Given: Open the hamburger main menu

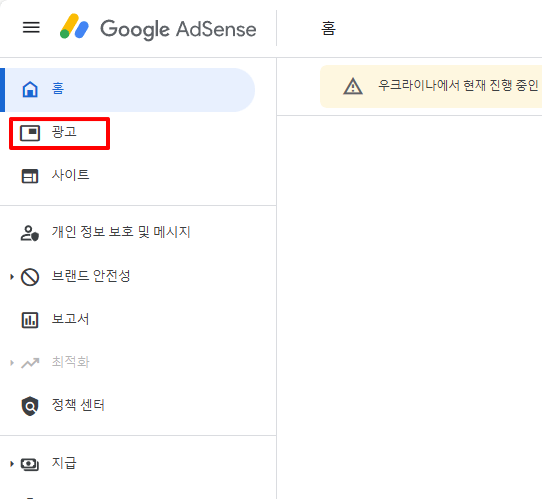Looking at the screenshot, I should point(31,28).
